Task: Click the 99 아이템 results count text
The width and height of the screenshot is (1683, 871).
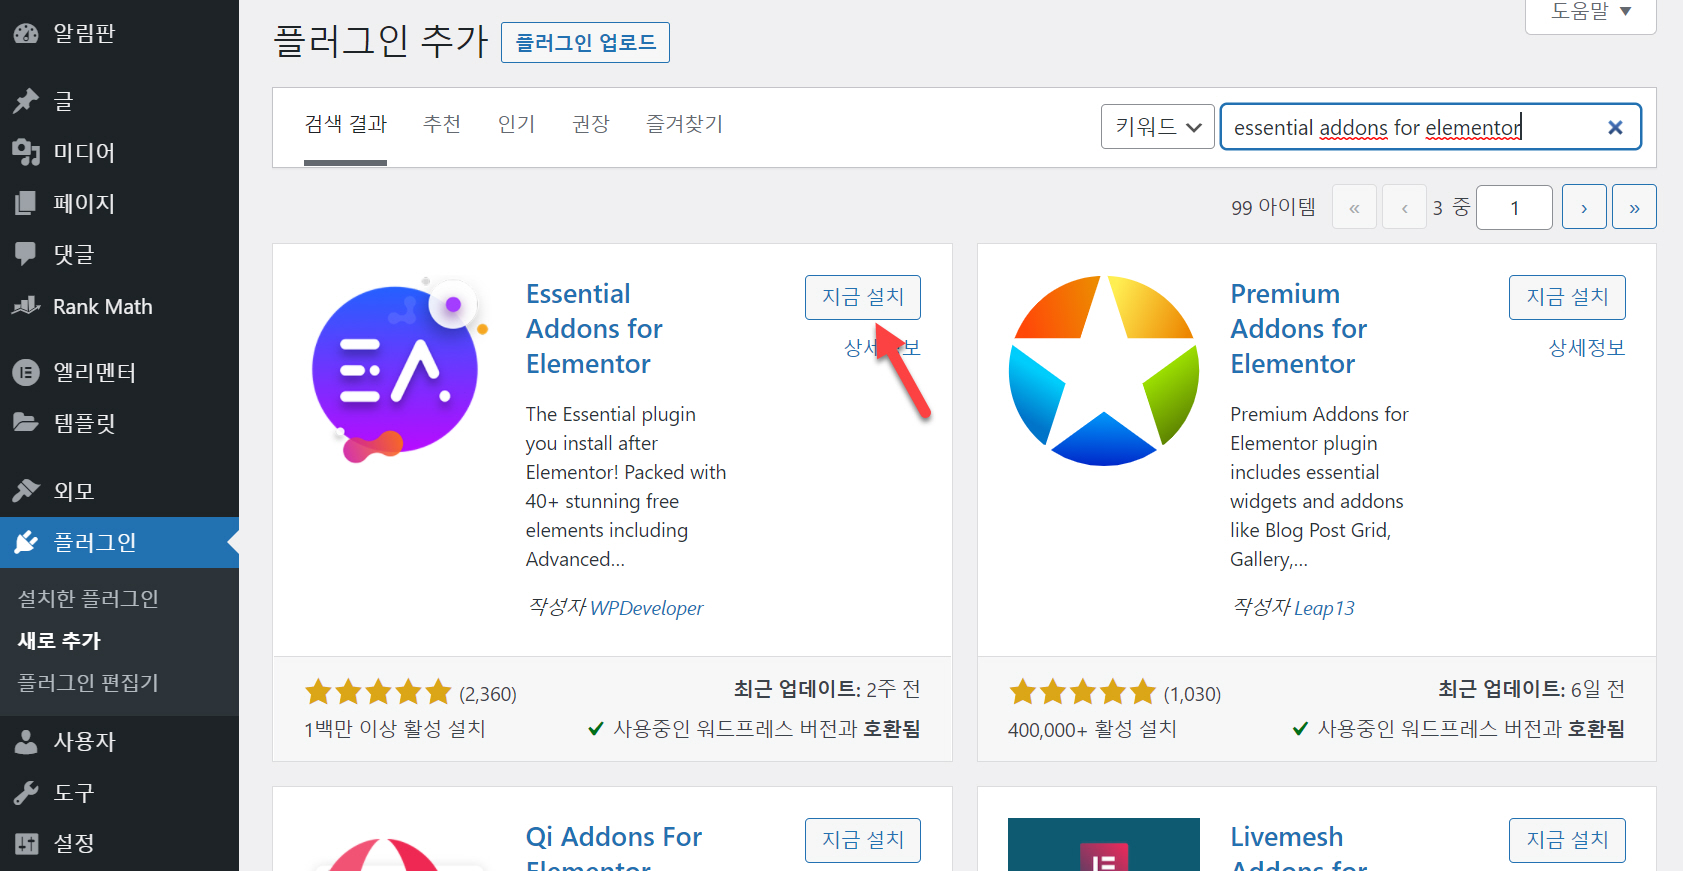Action: (1273, 207)
